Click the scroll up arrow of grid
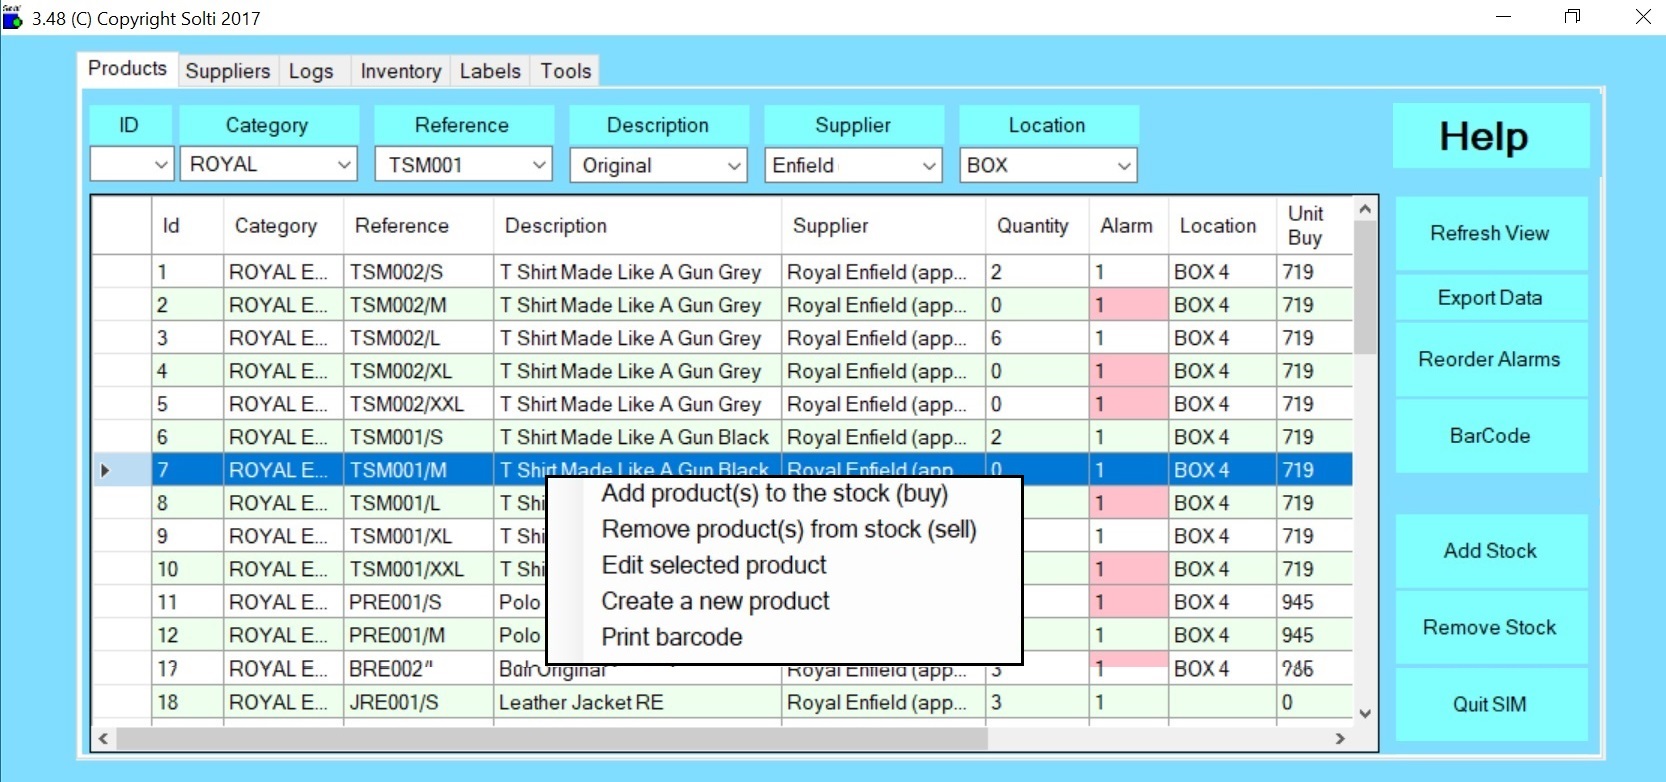Image resolution: width=1666 pixels, height=782 pixels. [1365, 209]
